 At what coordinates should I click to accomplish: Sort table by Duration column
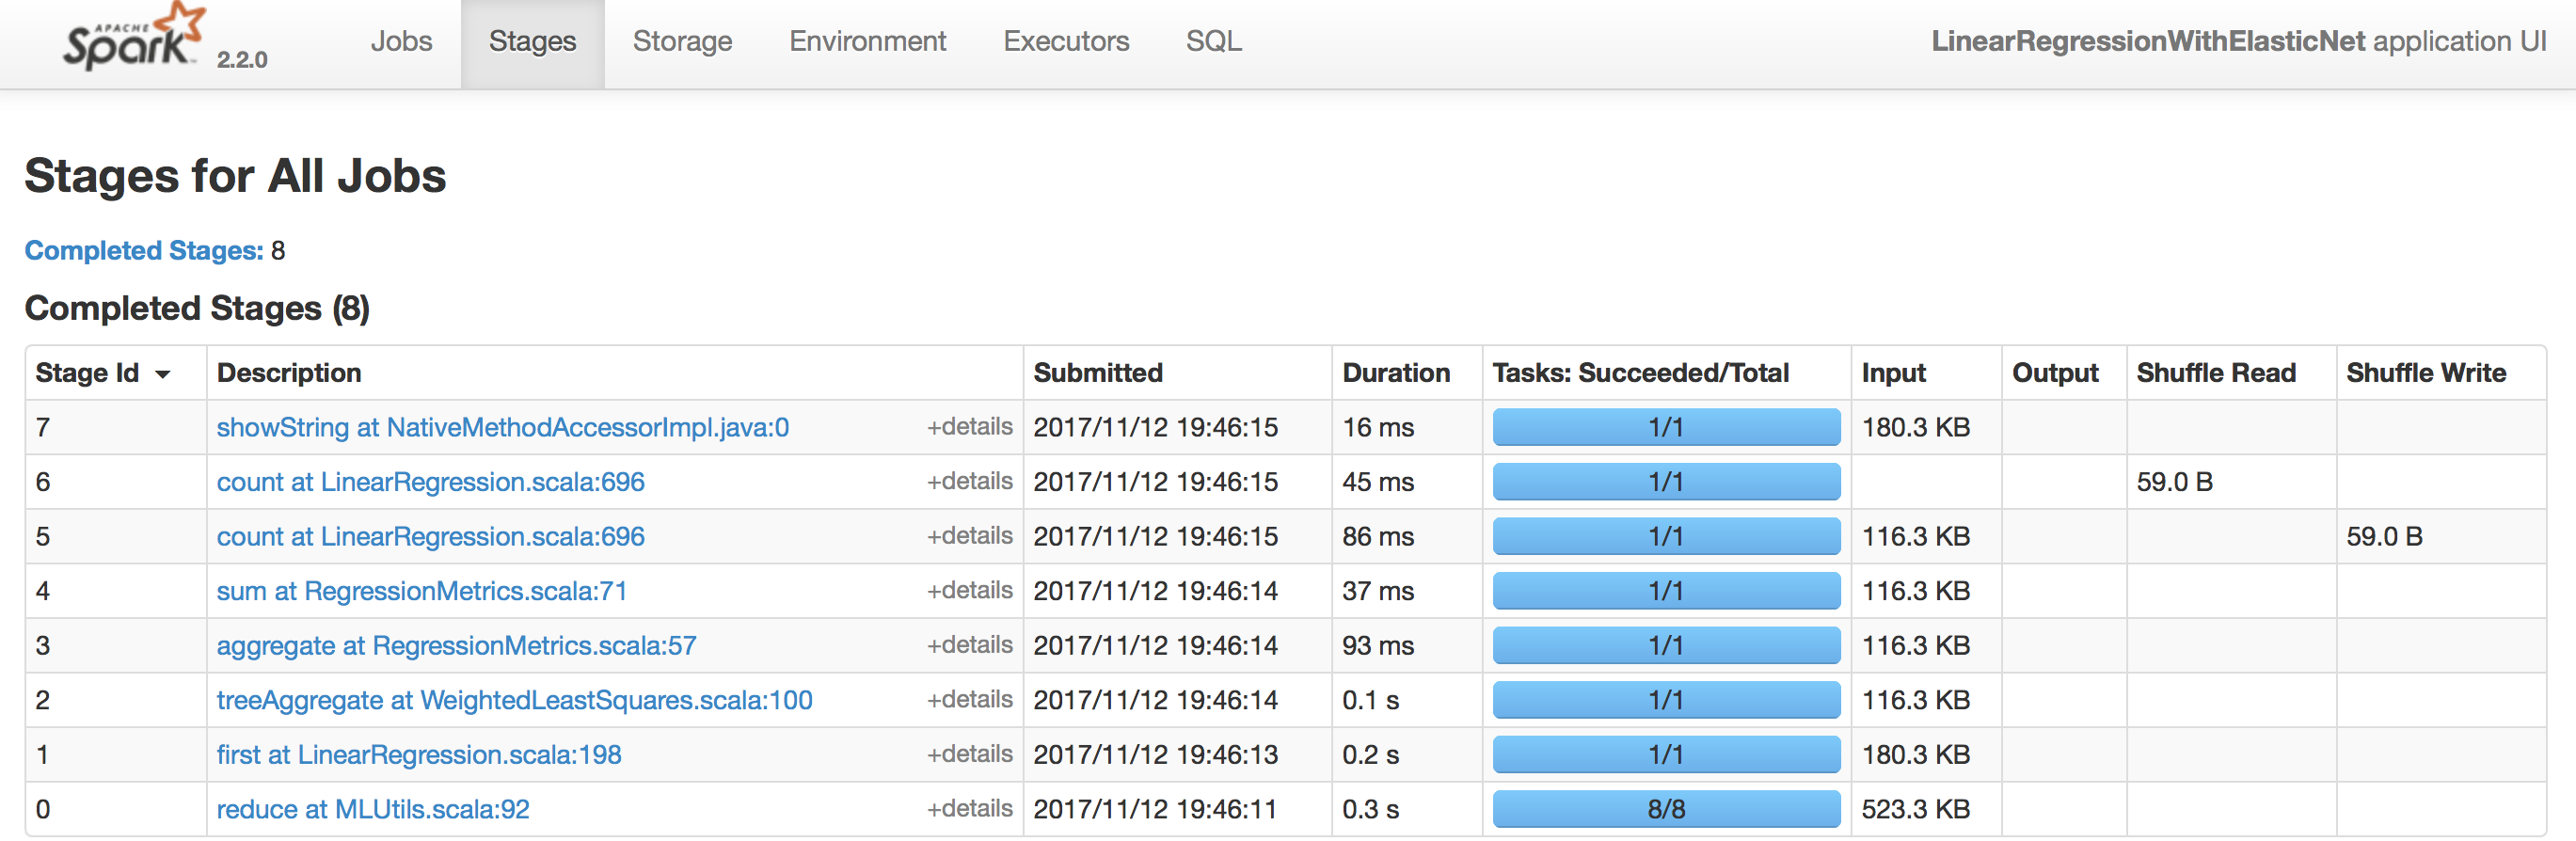click(x=1395, y=373)
